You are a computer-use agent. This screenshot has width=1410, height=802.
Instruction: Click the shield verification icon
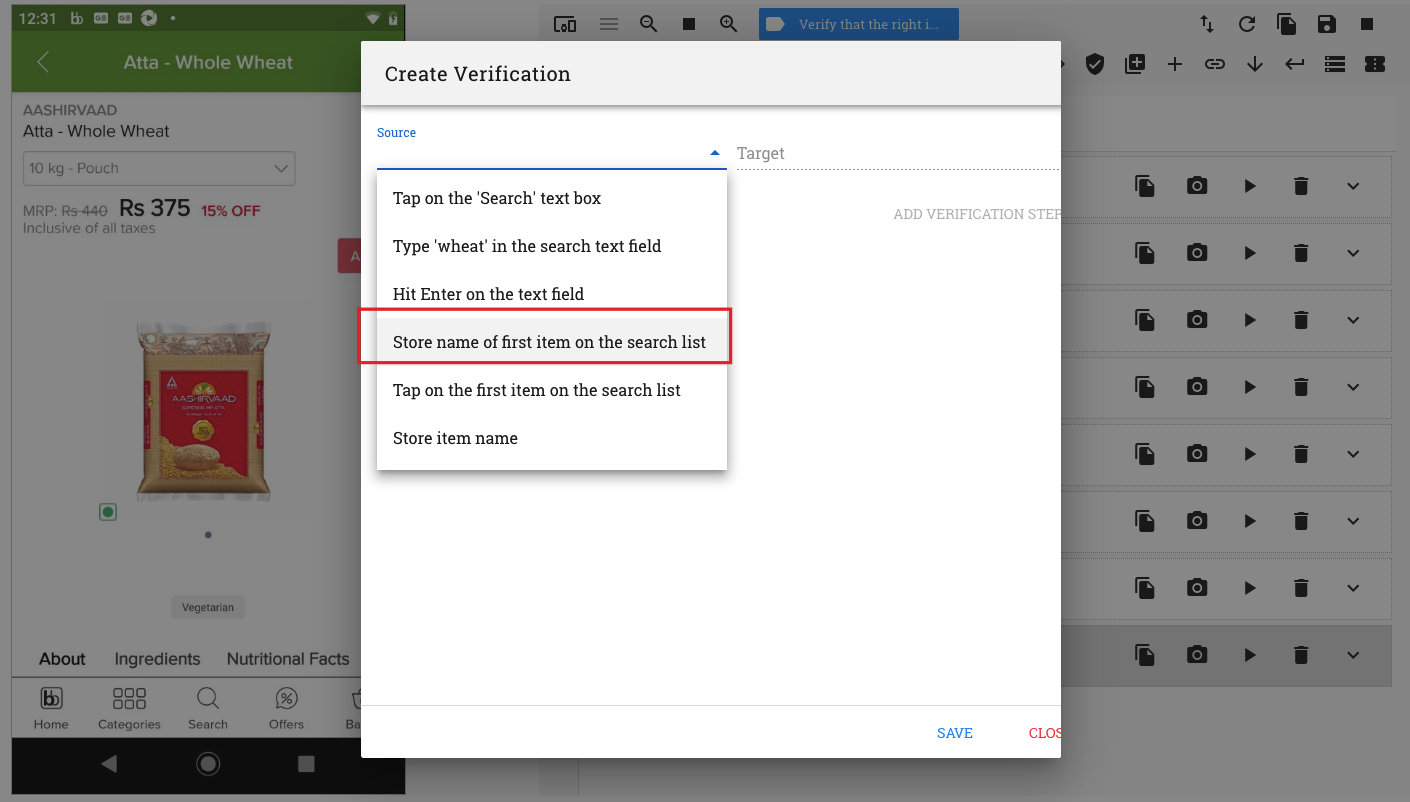[x=1095, y=64]
